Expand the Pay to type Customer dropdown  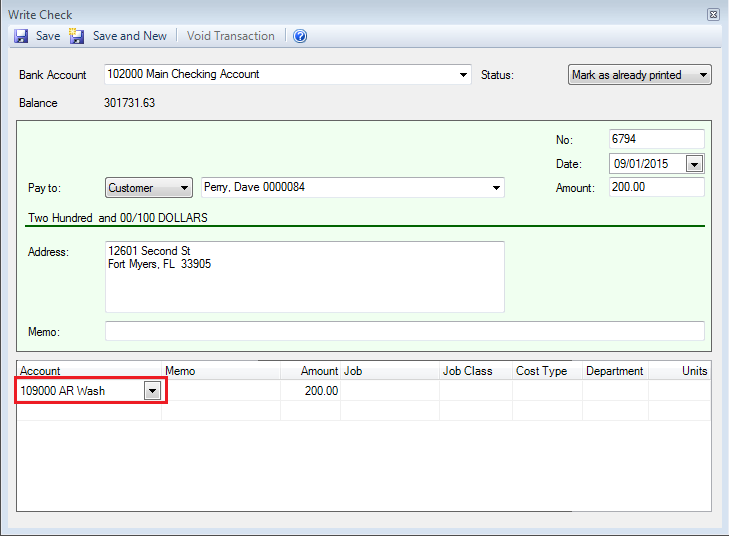pos(183,188)
